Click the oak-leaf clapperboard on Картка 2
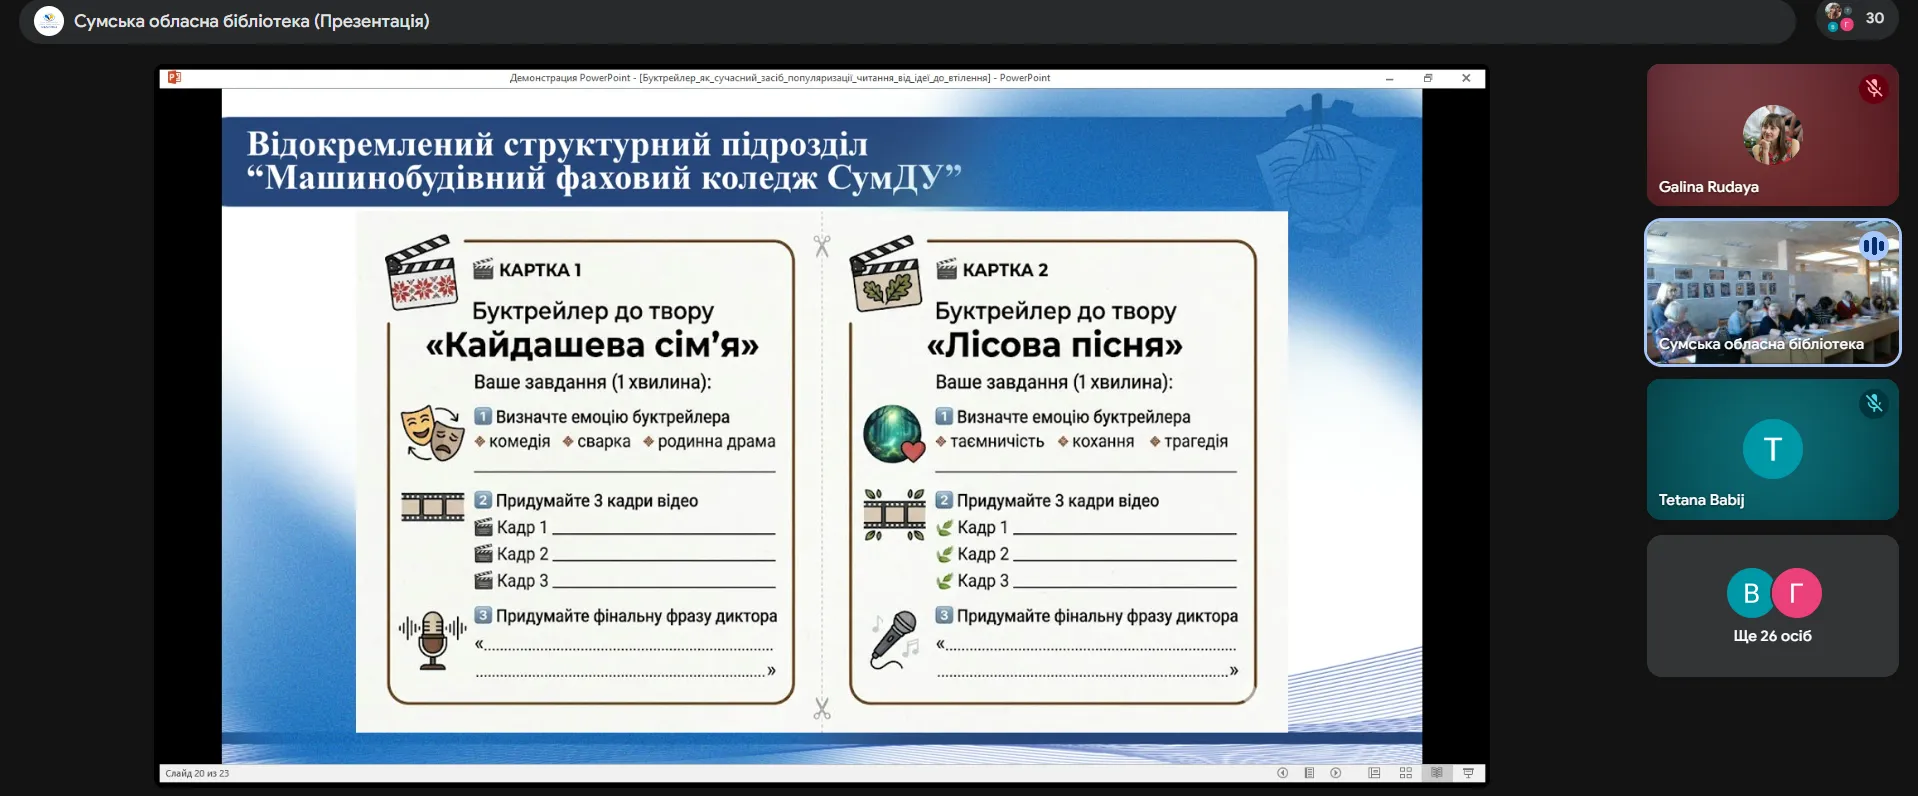 click(x=885, y=272)
